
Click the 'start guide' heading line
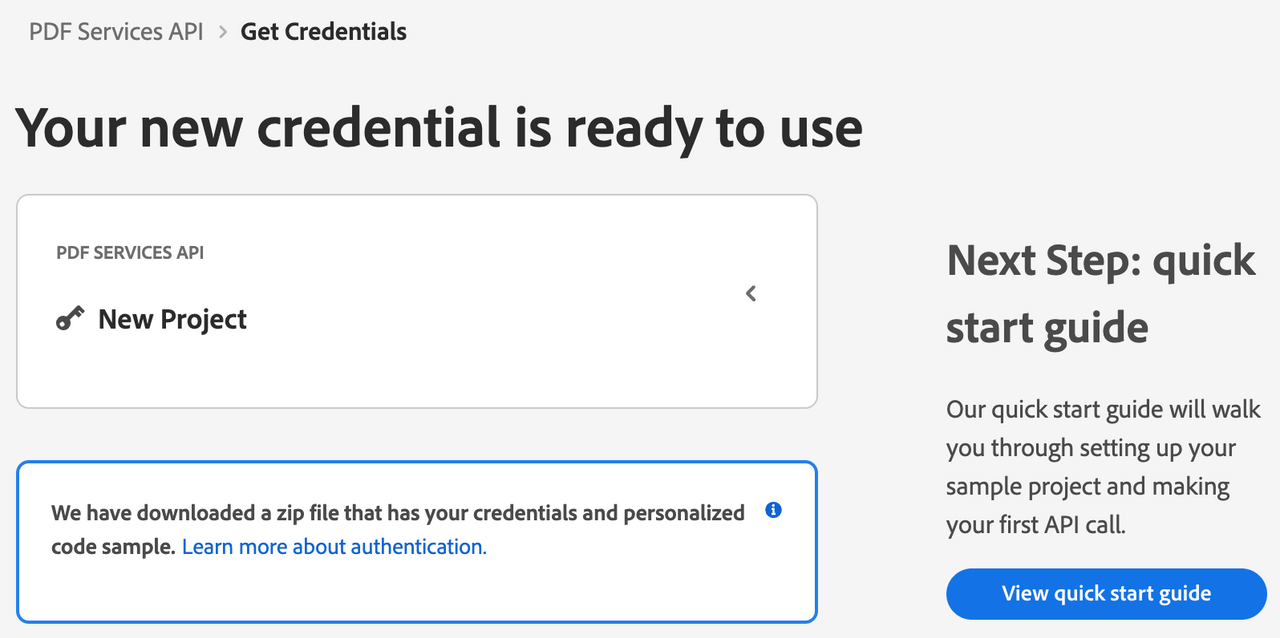(x=1047, y=327)
